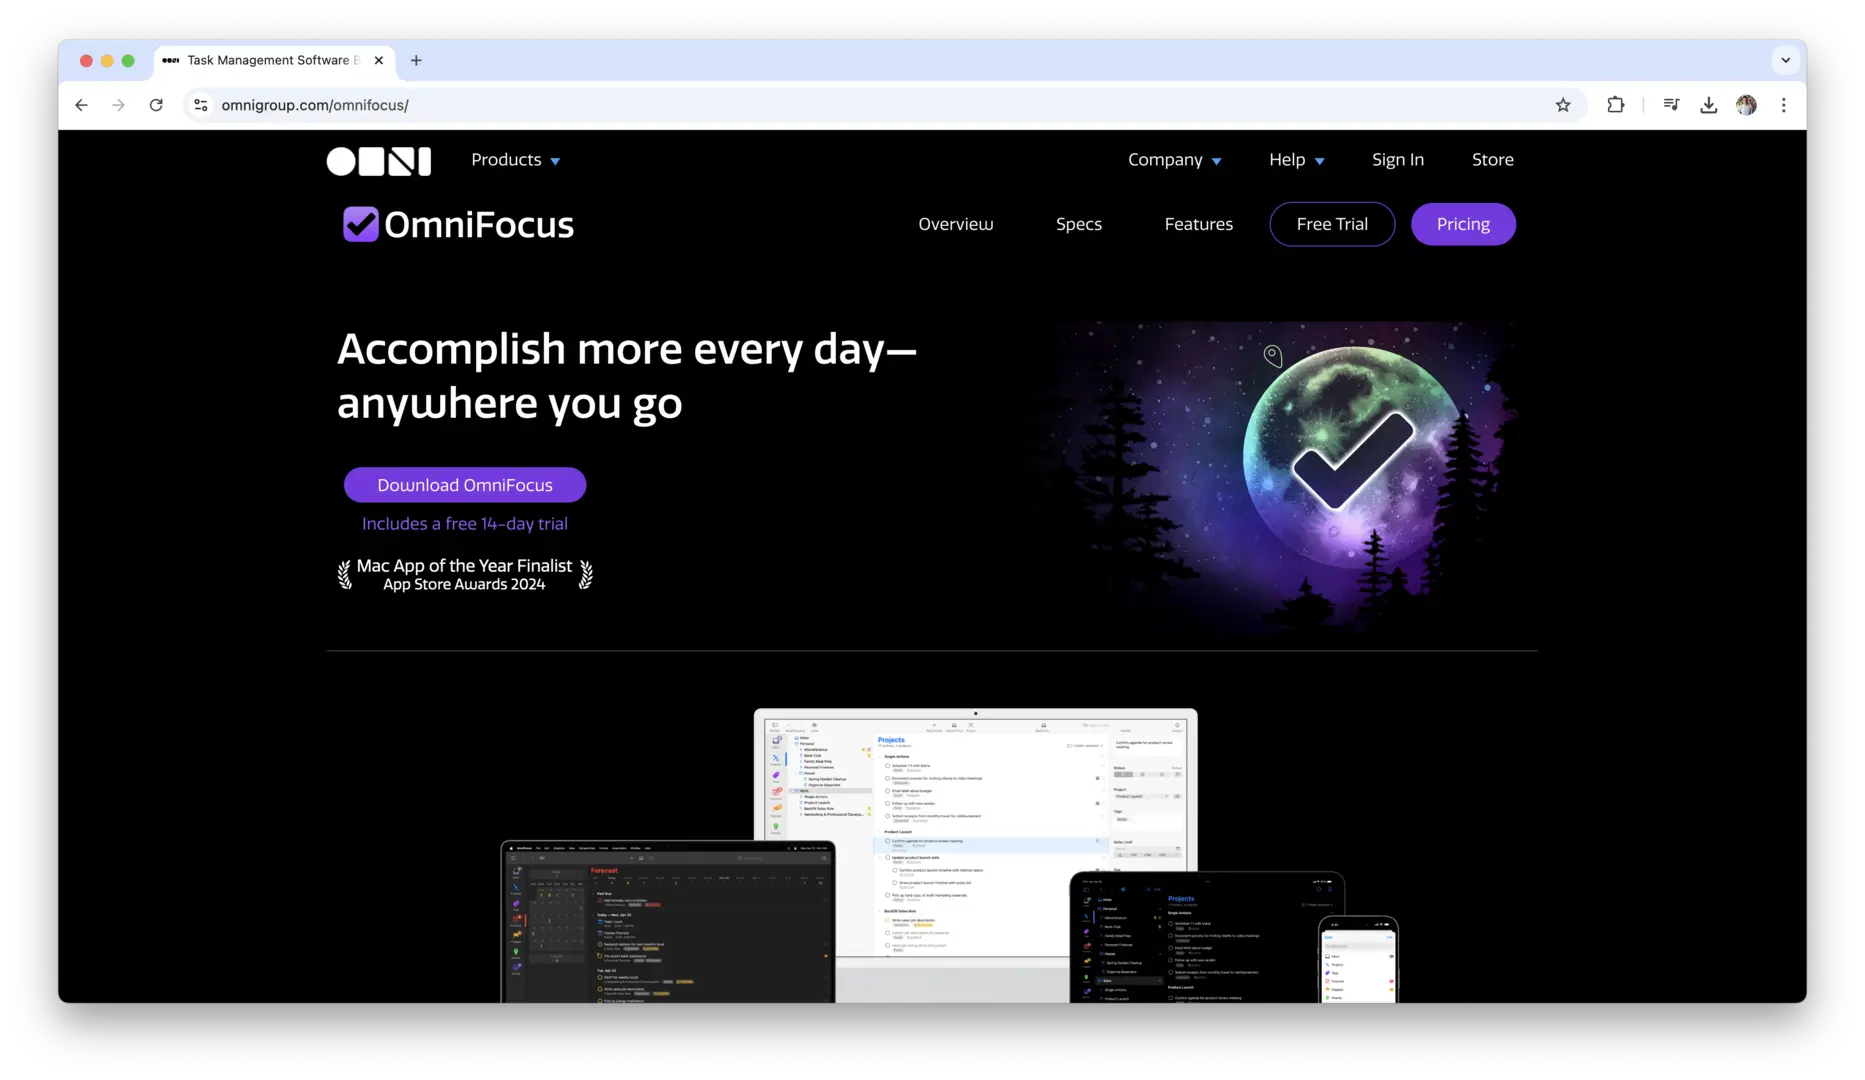Close the Task Management Software tab

point(379,60)
